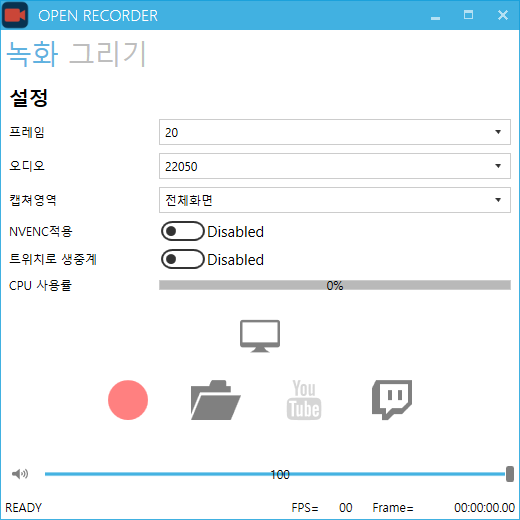Toggle the NVENC적용 switch
This screenshot has width=520, height=520.
click(x=182, y=231)
